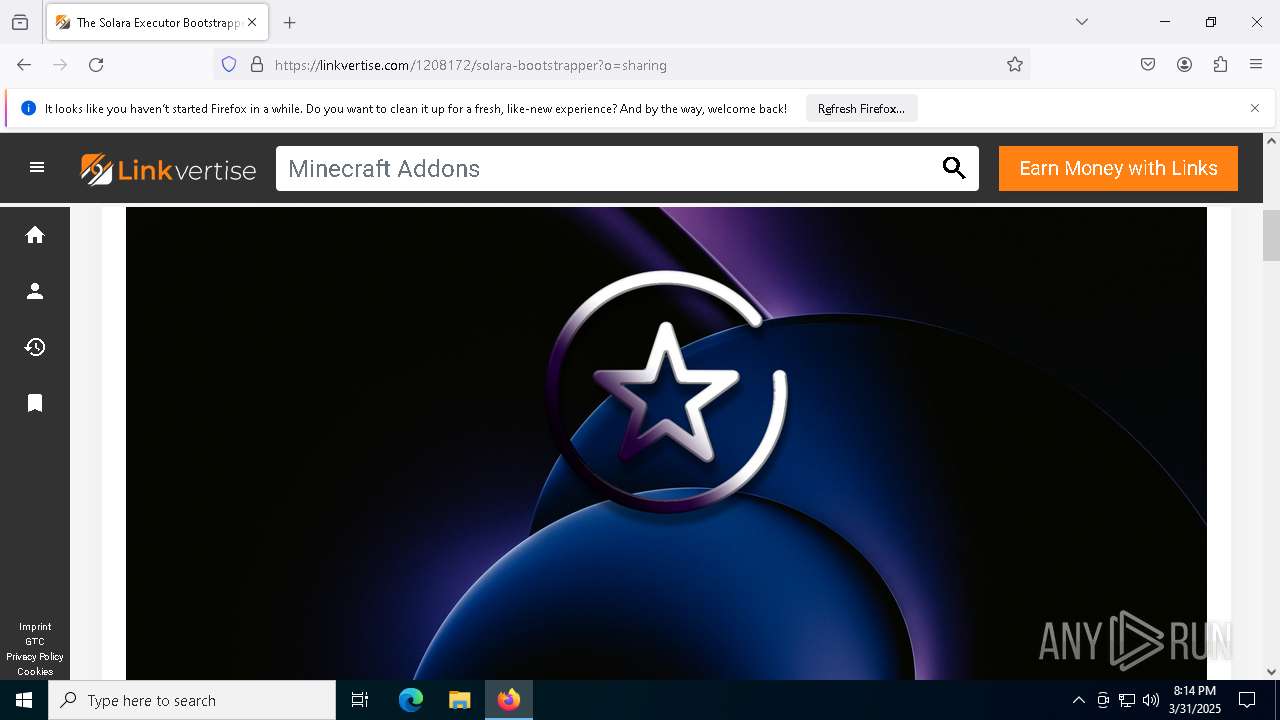Open the Firefox account icon

tap(1184, 65)
